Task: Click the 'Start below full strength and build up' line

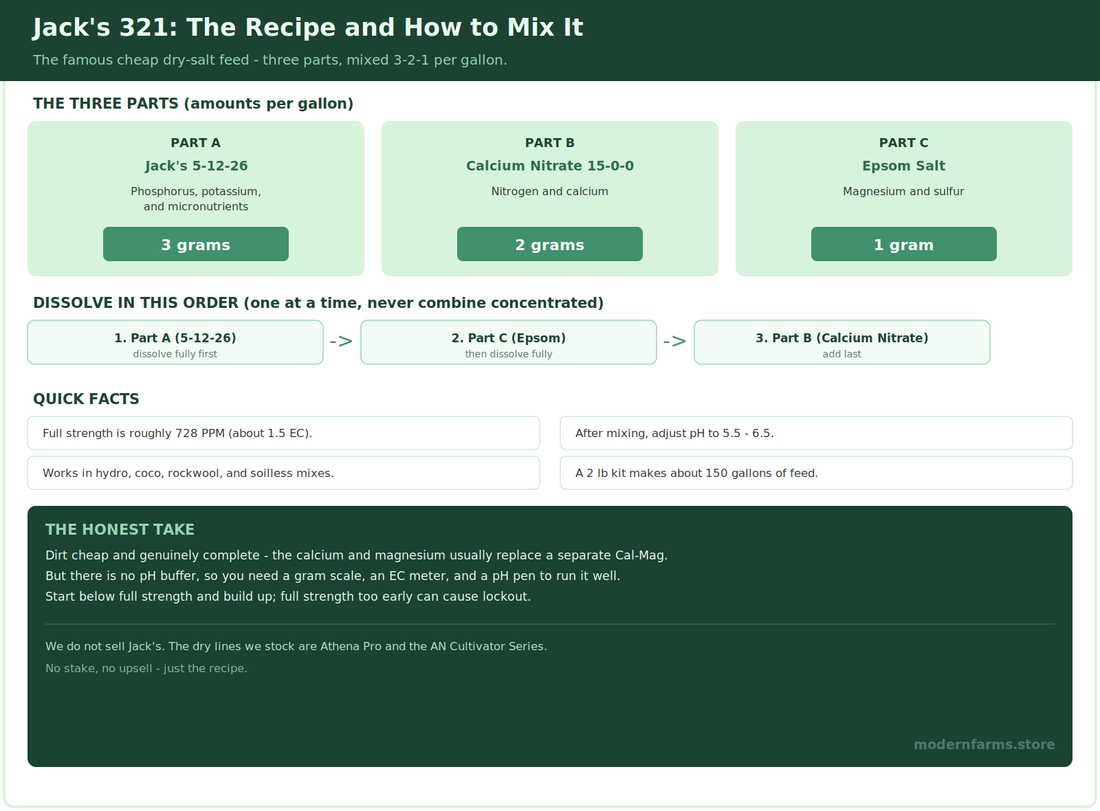Action: point(288,596)
